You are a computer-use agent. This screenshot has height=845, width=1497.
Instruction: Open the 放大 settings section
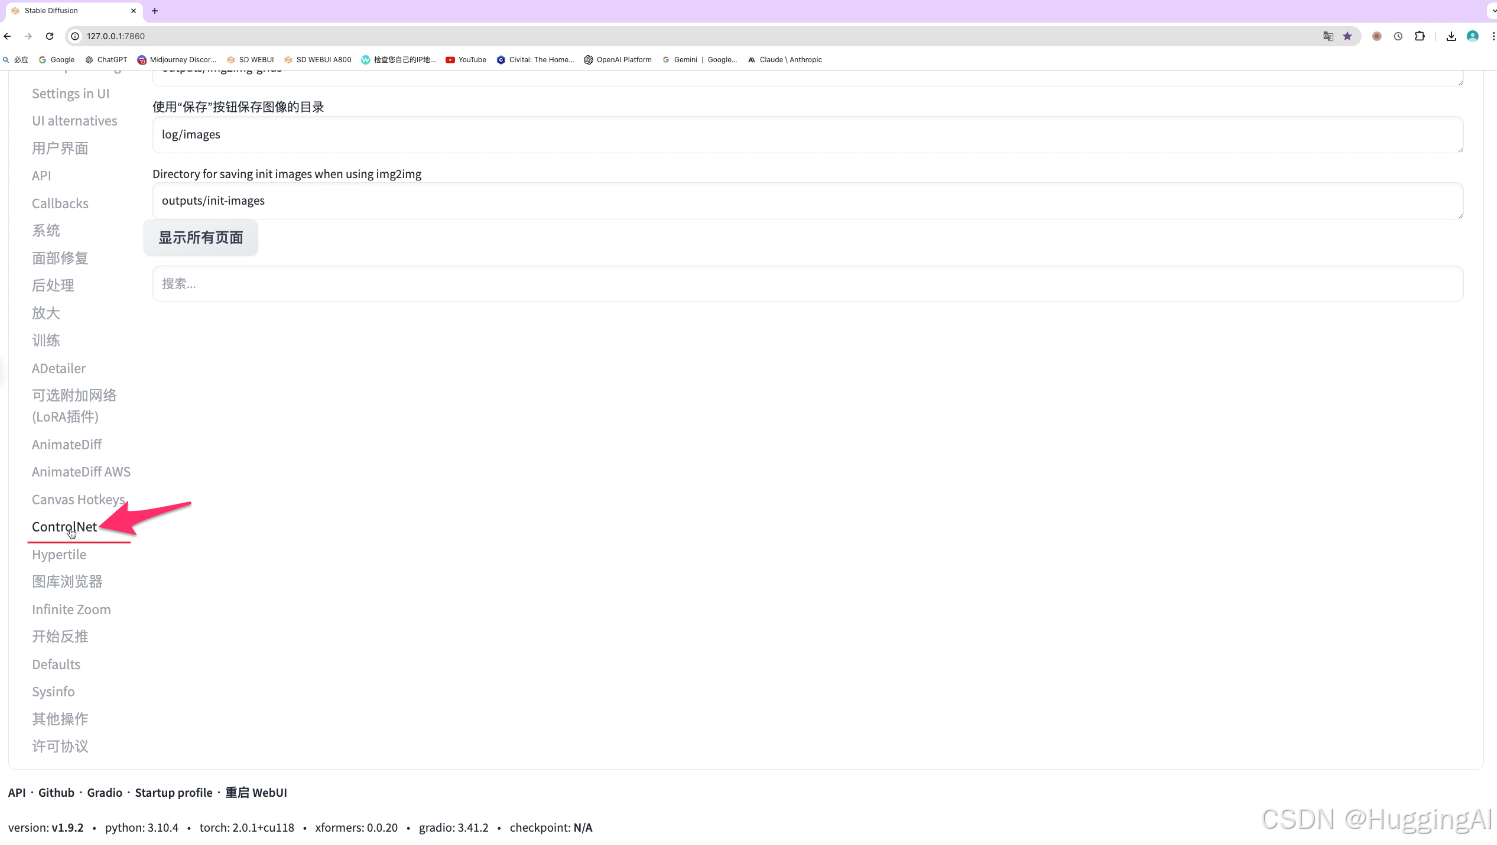point(46,313)
